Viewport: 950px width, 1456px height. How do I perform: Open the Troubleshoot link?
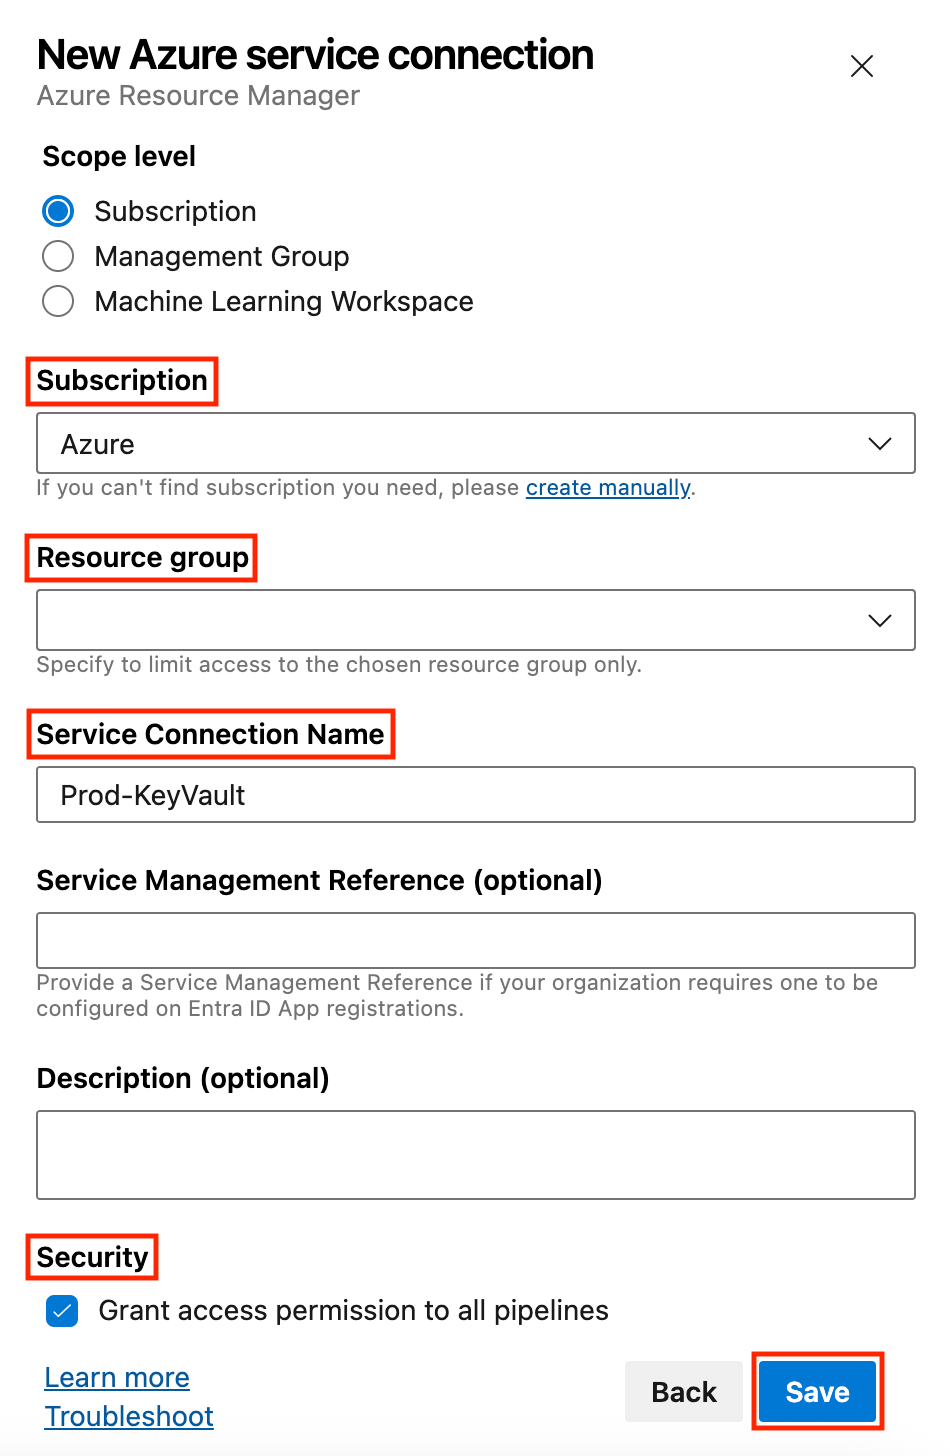point(128,1416)
